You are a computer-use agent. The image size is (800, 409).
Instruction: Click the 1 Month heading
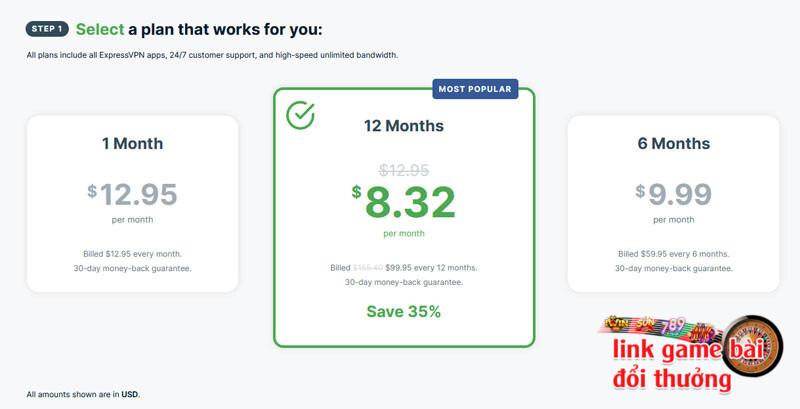(x=133, y=143)
